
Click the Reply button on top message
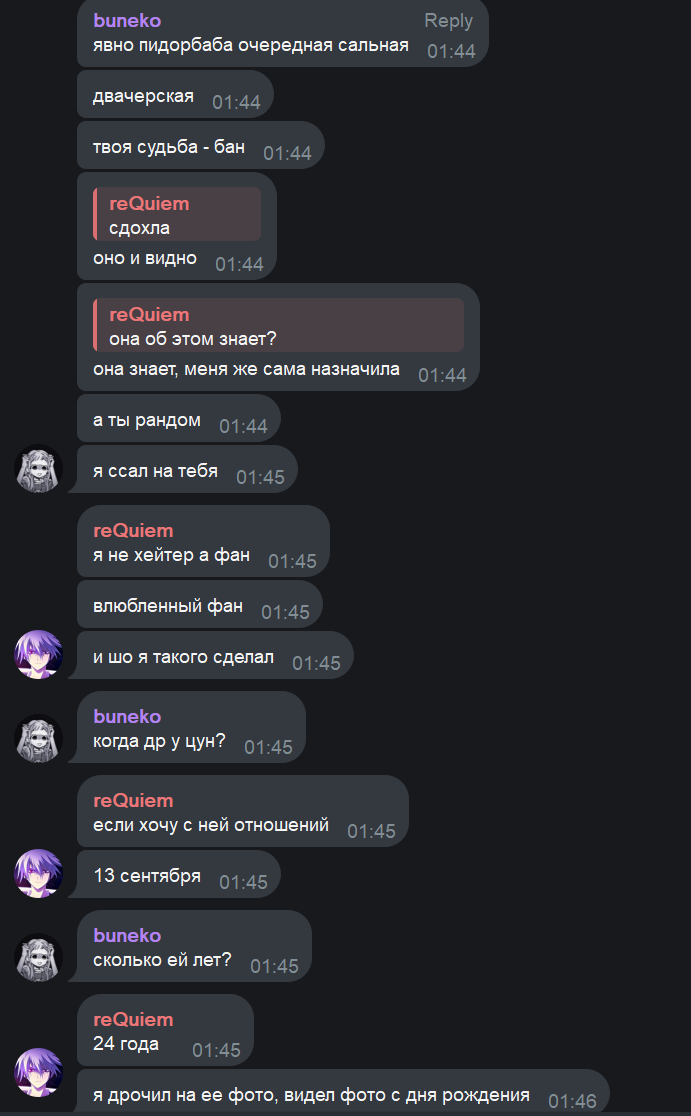[448, 21]
